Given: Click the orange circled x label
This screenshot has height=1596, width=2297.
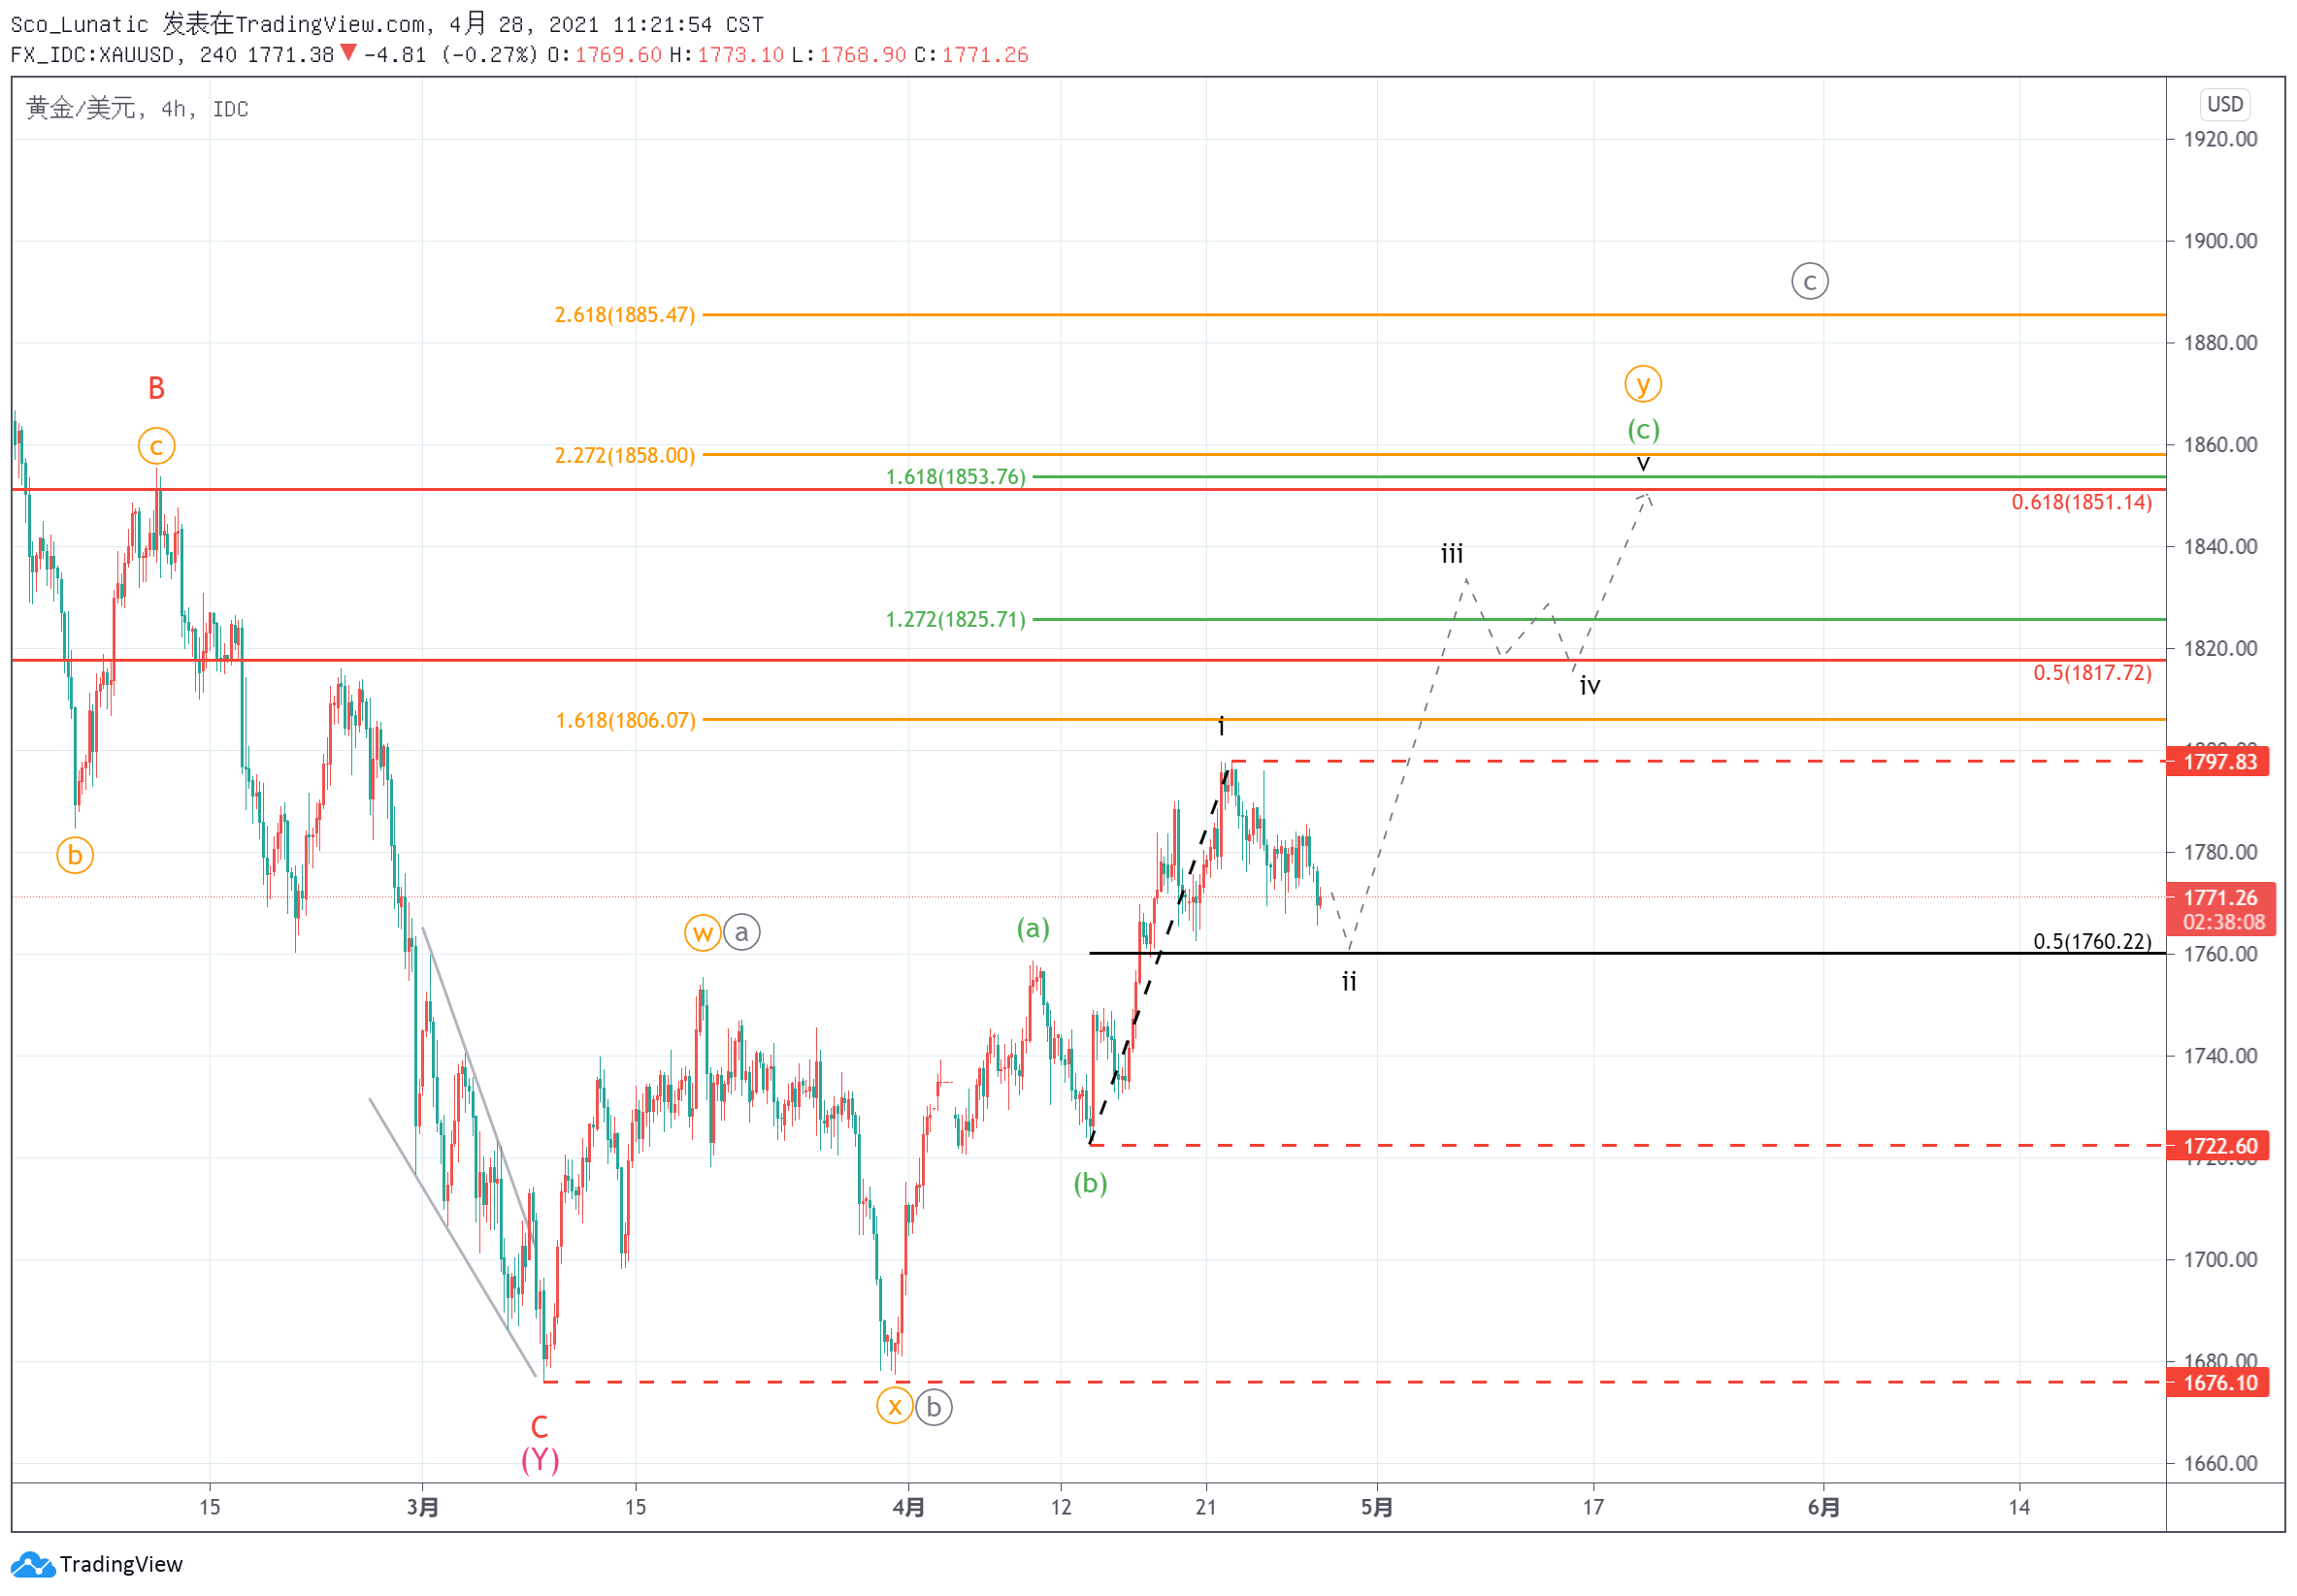Looking at the screenshot, I should [x=895, y=1408].
